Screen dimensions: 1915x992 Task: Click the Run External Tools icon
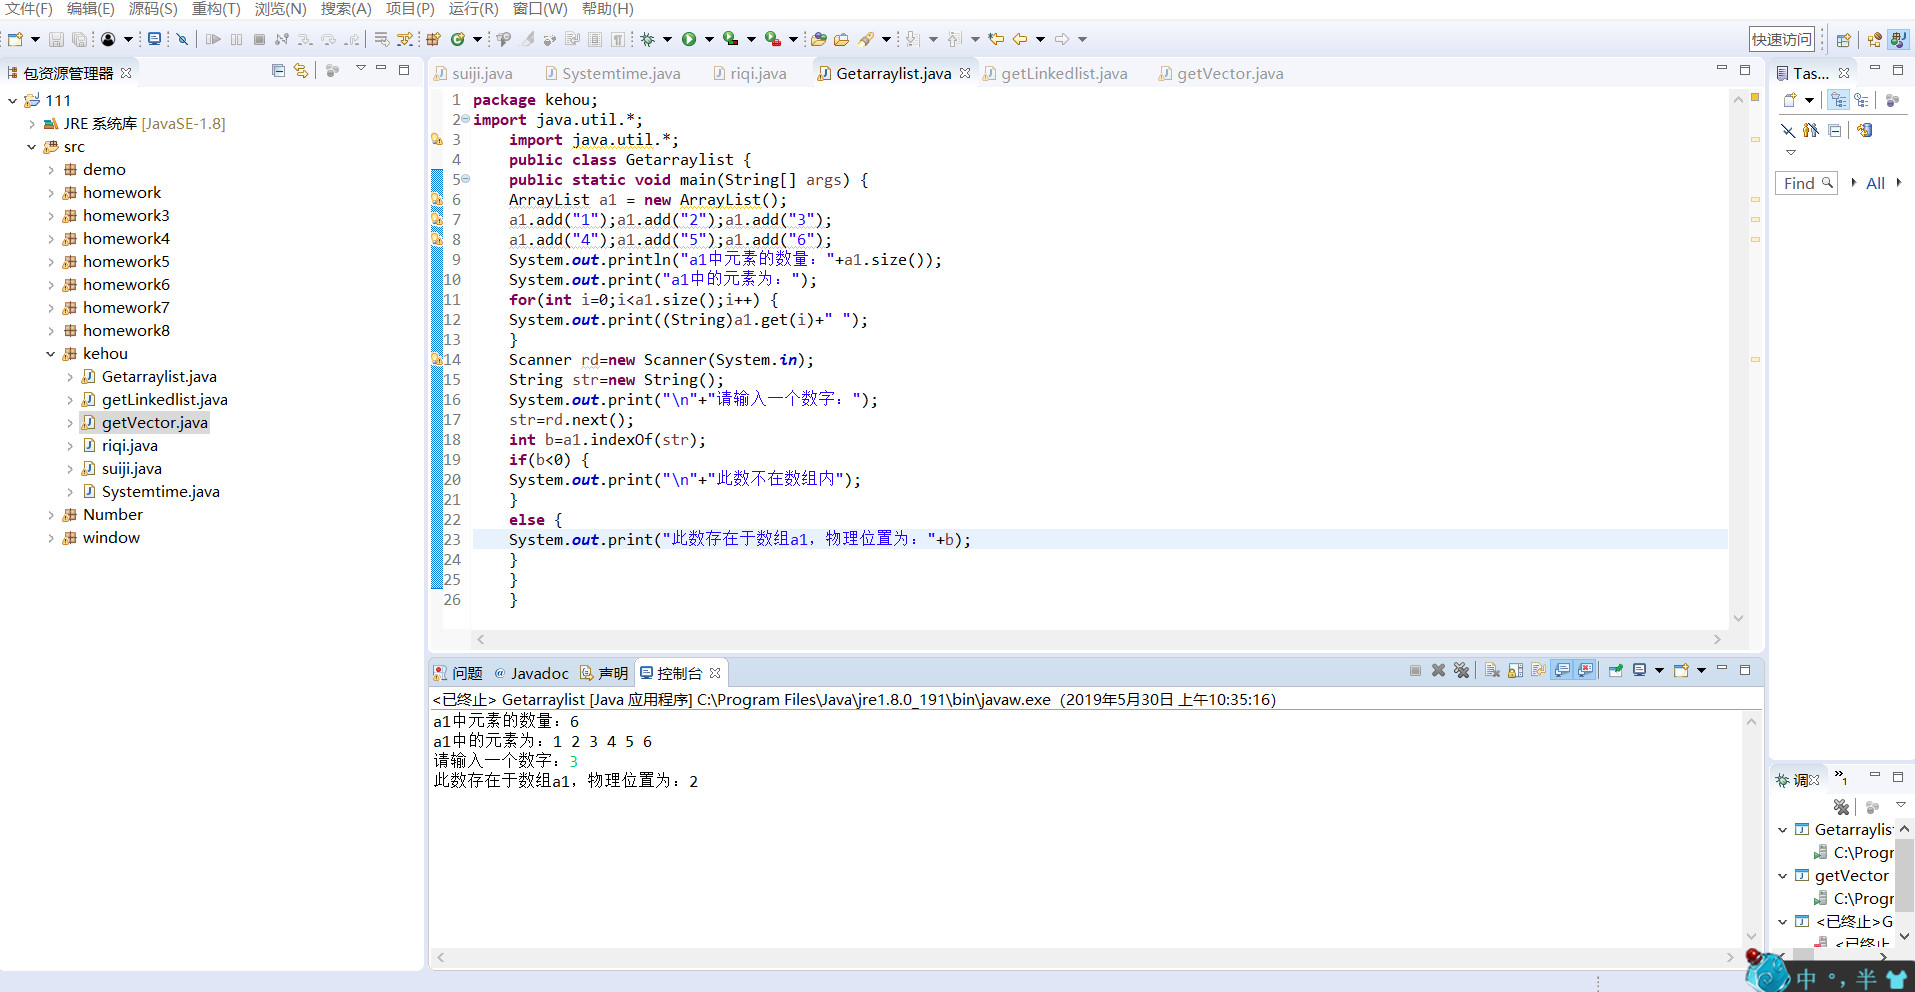[773, 39]
